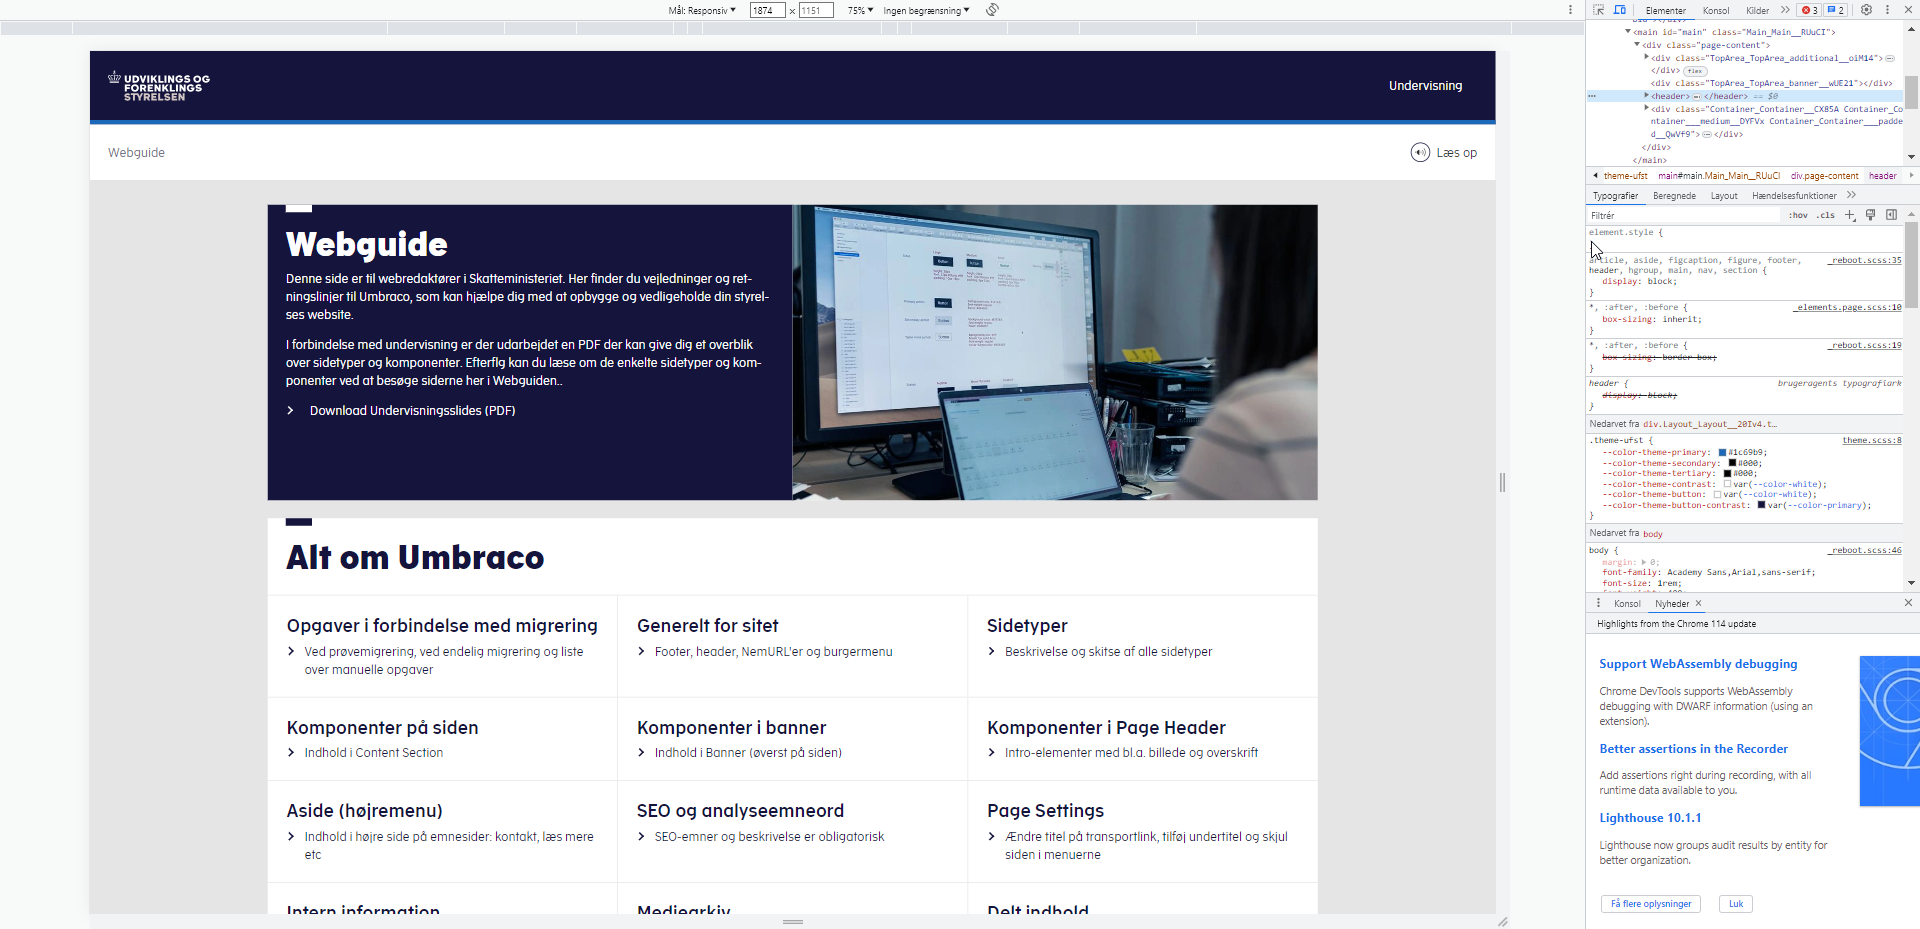Open the Mål: Responsiv device dropdown
1920x929 pixels.
coord(702,11)
